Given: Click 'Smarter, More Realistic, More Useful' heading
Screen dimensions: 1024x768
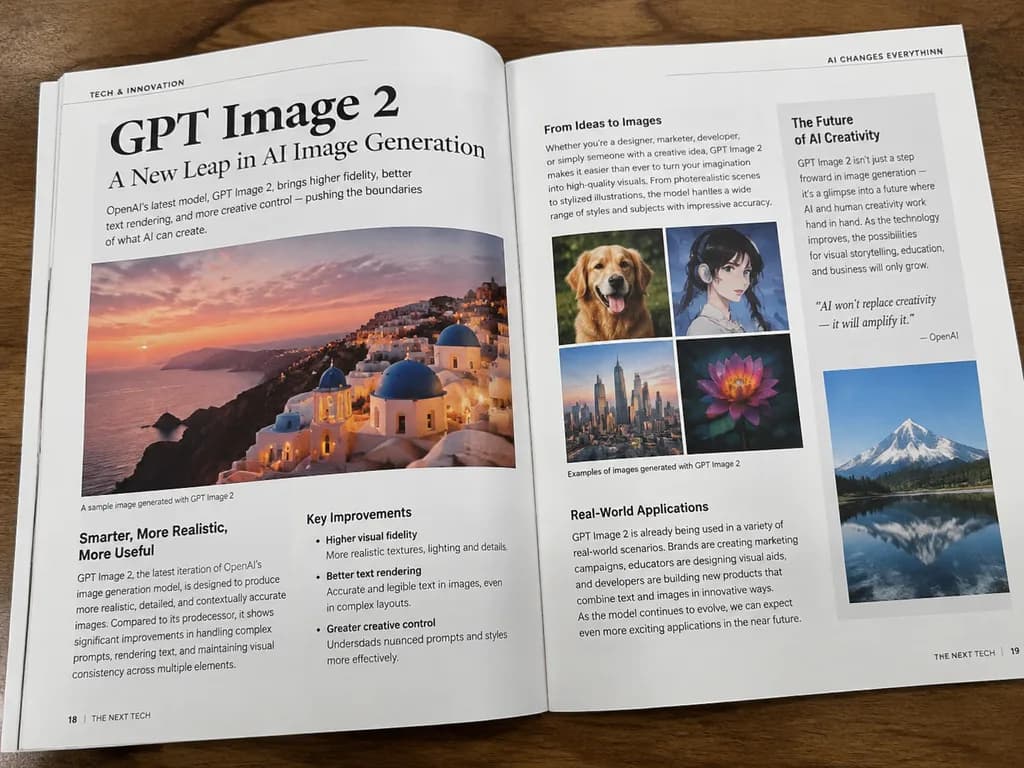Looking at the screenshot, I should click(x=153, y=542).
